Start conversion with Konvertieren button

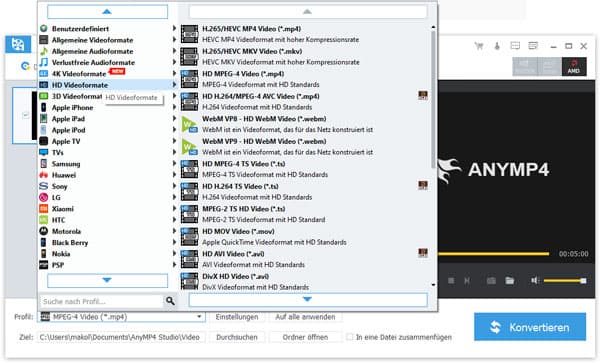click(530, 327)
